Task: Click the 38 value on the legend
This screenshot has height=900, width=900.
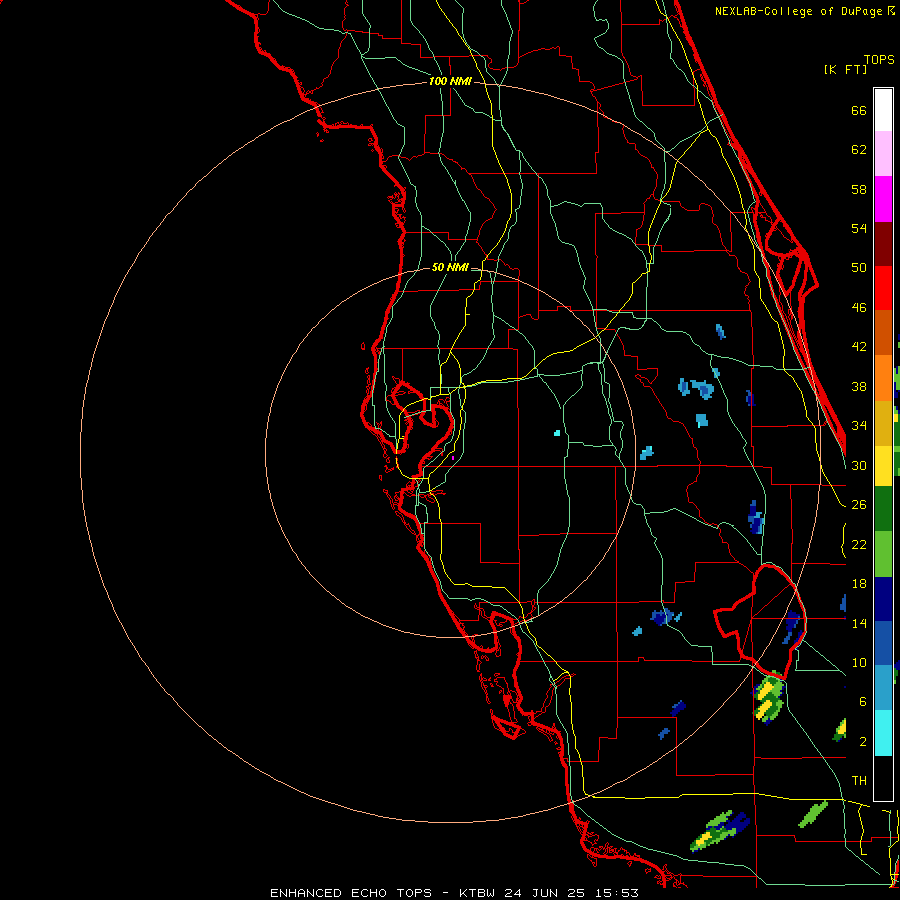Action: [x=859, y=386]
